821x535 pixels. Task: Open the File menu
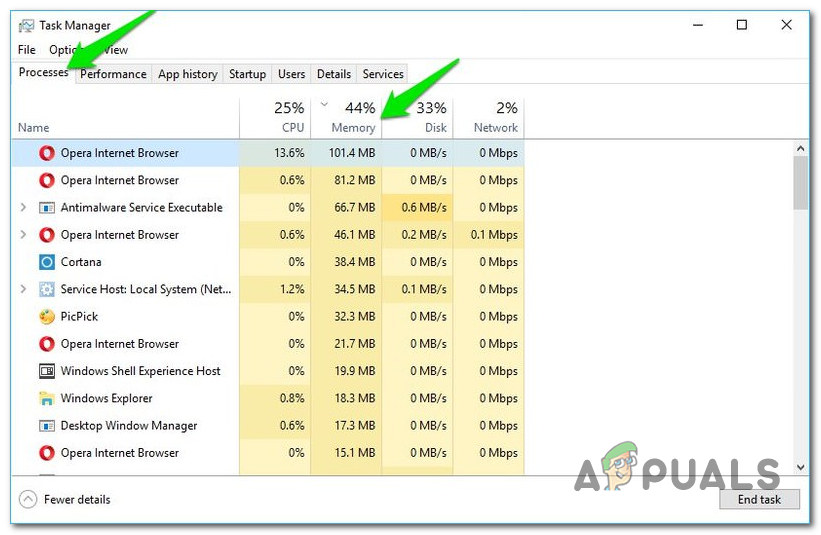(x=27, y=50)
